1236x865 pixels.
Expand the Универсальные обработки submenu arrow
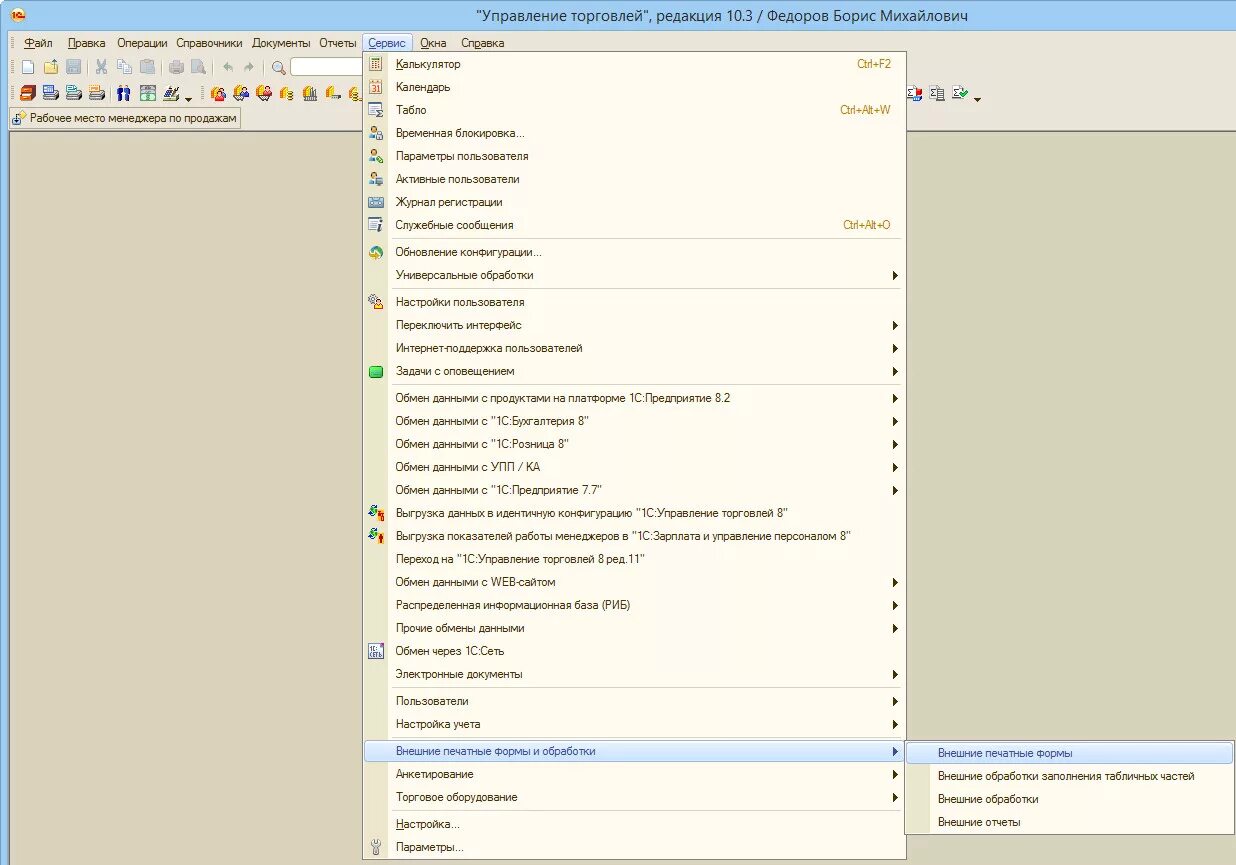point(895,275)
